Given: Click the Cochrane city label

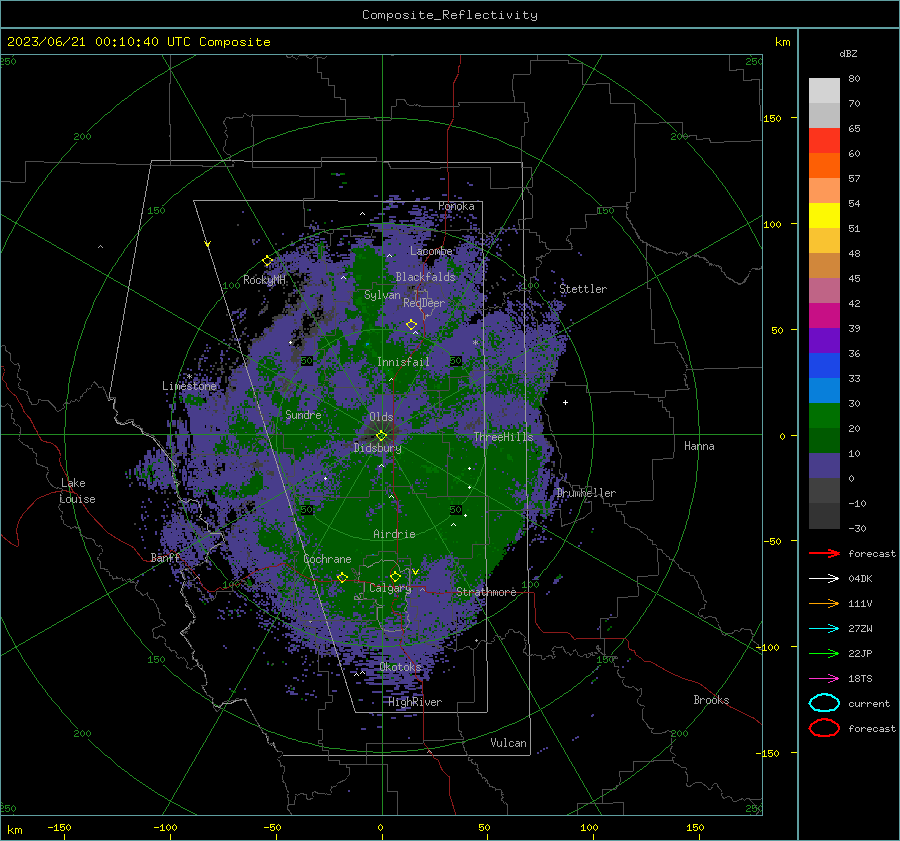Looking at the screenshot, I should click(327, 559).
